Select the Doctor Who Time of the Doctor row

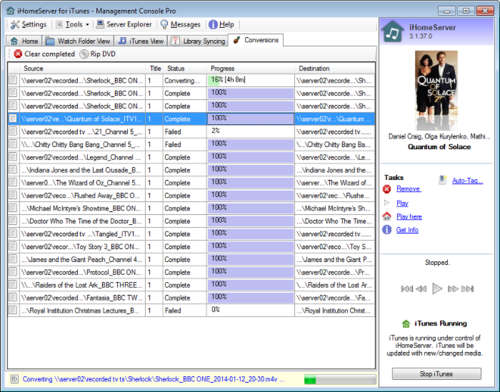click(82, 221)
